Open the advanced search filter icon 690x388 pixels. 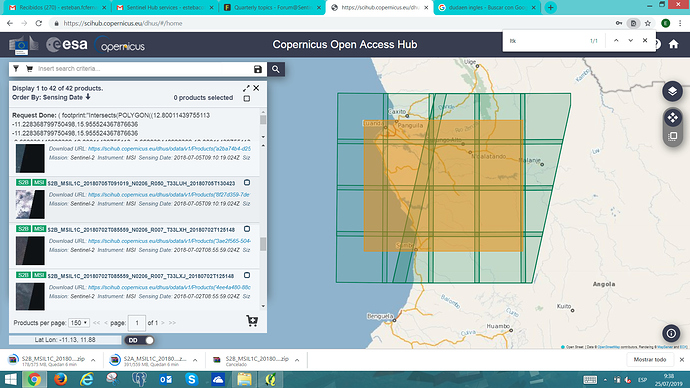[16, 69]
